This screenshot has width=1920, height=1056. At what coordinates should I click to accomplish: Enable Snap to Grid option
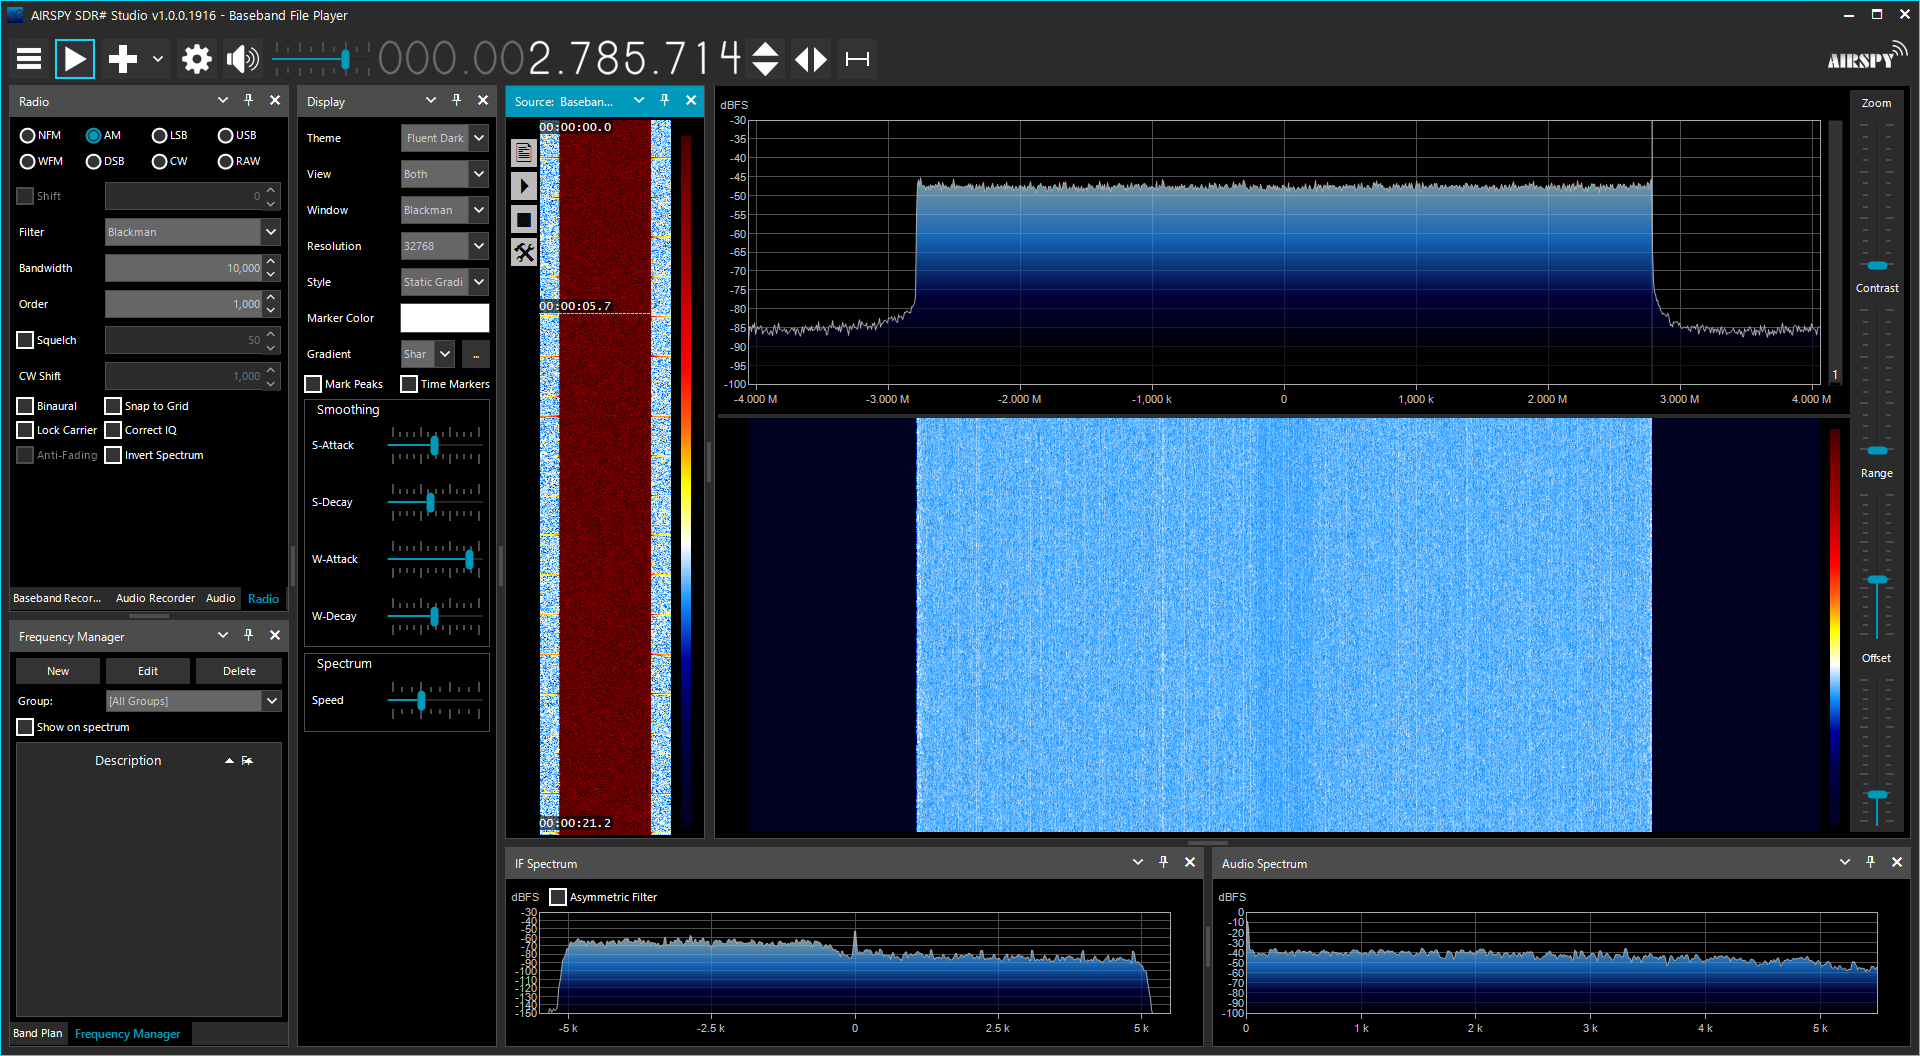[114, 406]
